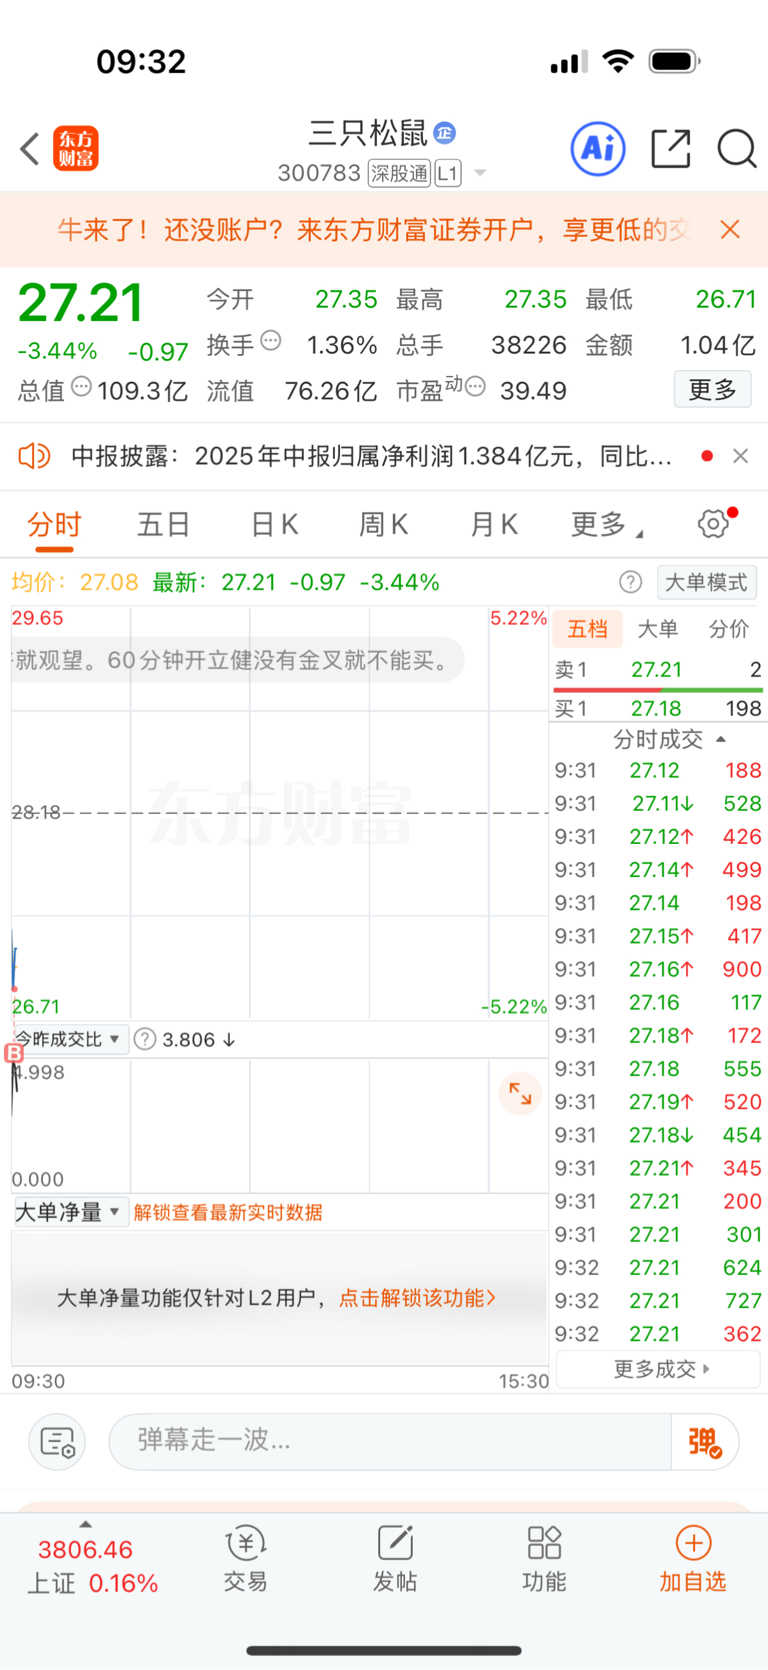Switch to the 分价 tab
The width and height of the screenshot is (768, 1670).
(x=729, y=629)
